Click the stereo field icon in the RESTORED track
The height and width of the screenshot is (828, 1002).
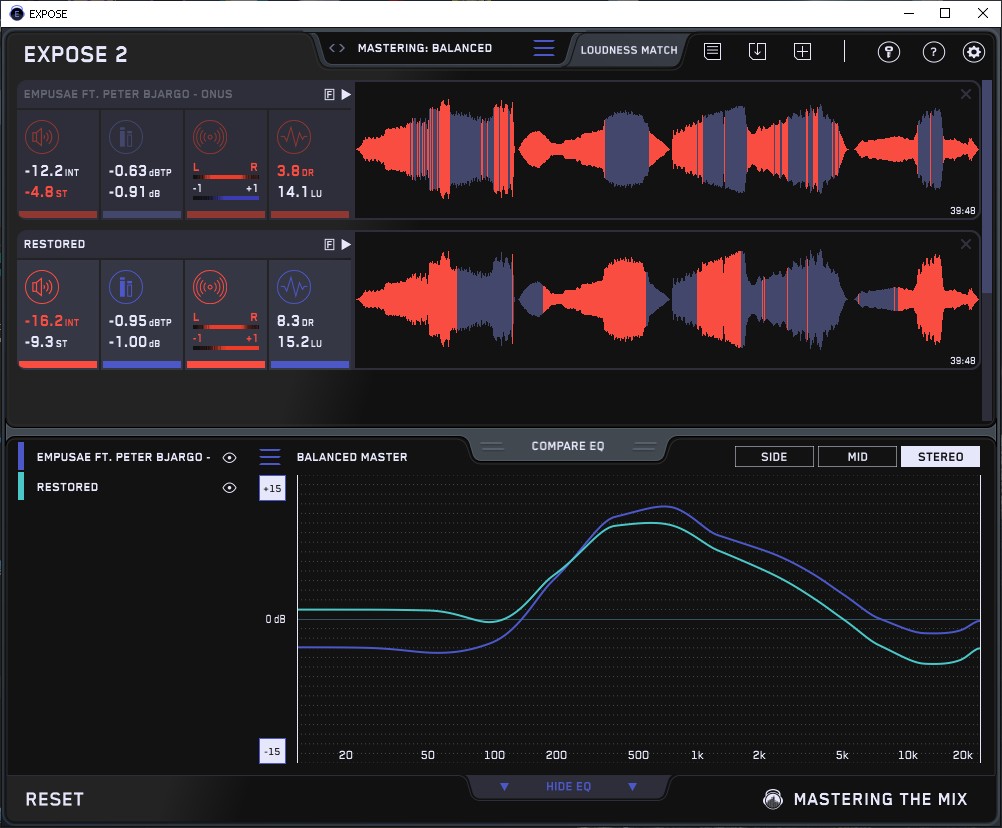coord(210,287)
